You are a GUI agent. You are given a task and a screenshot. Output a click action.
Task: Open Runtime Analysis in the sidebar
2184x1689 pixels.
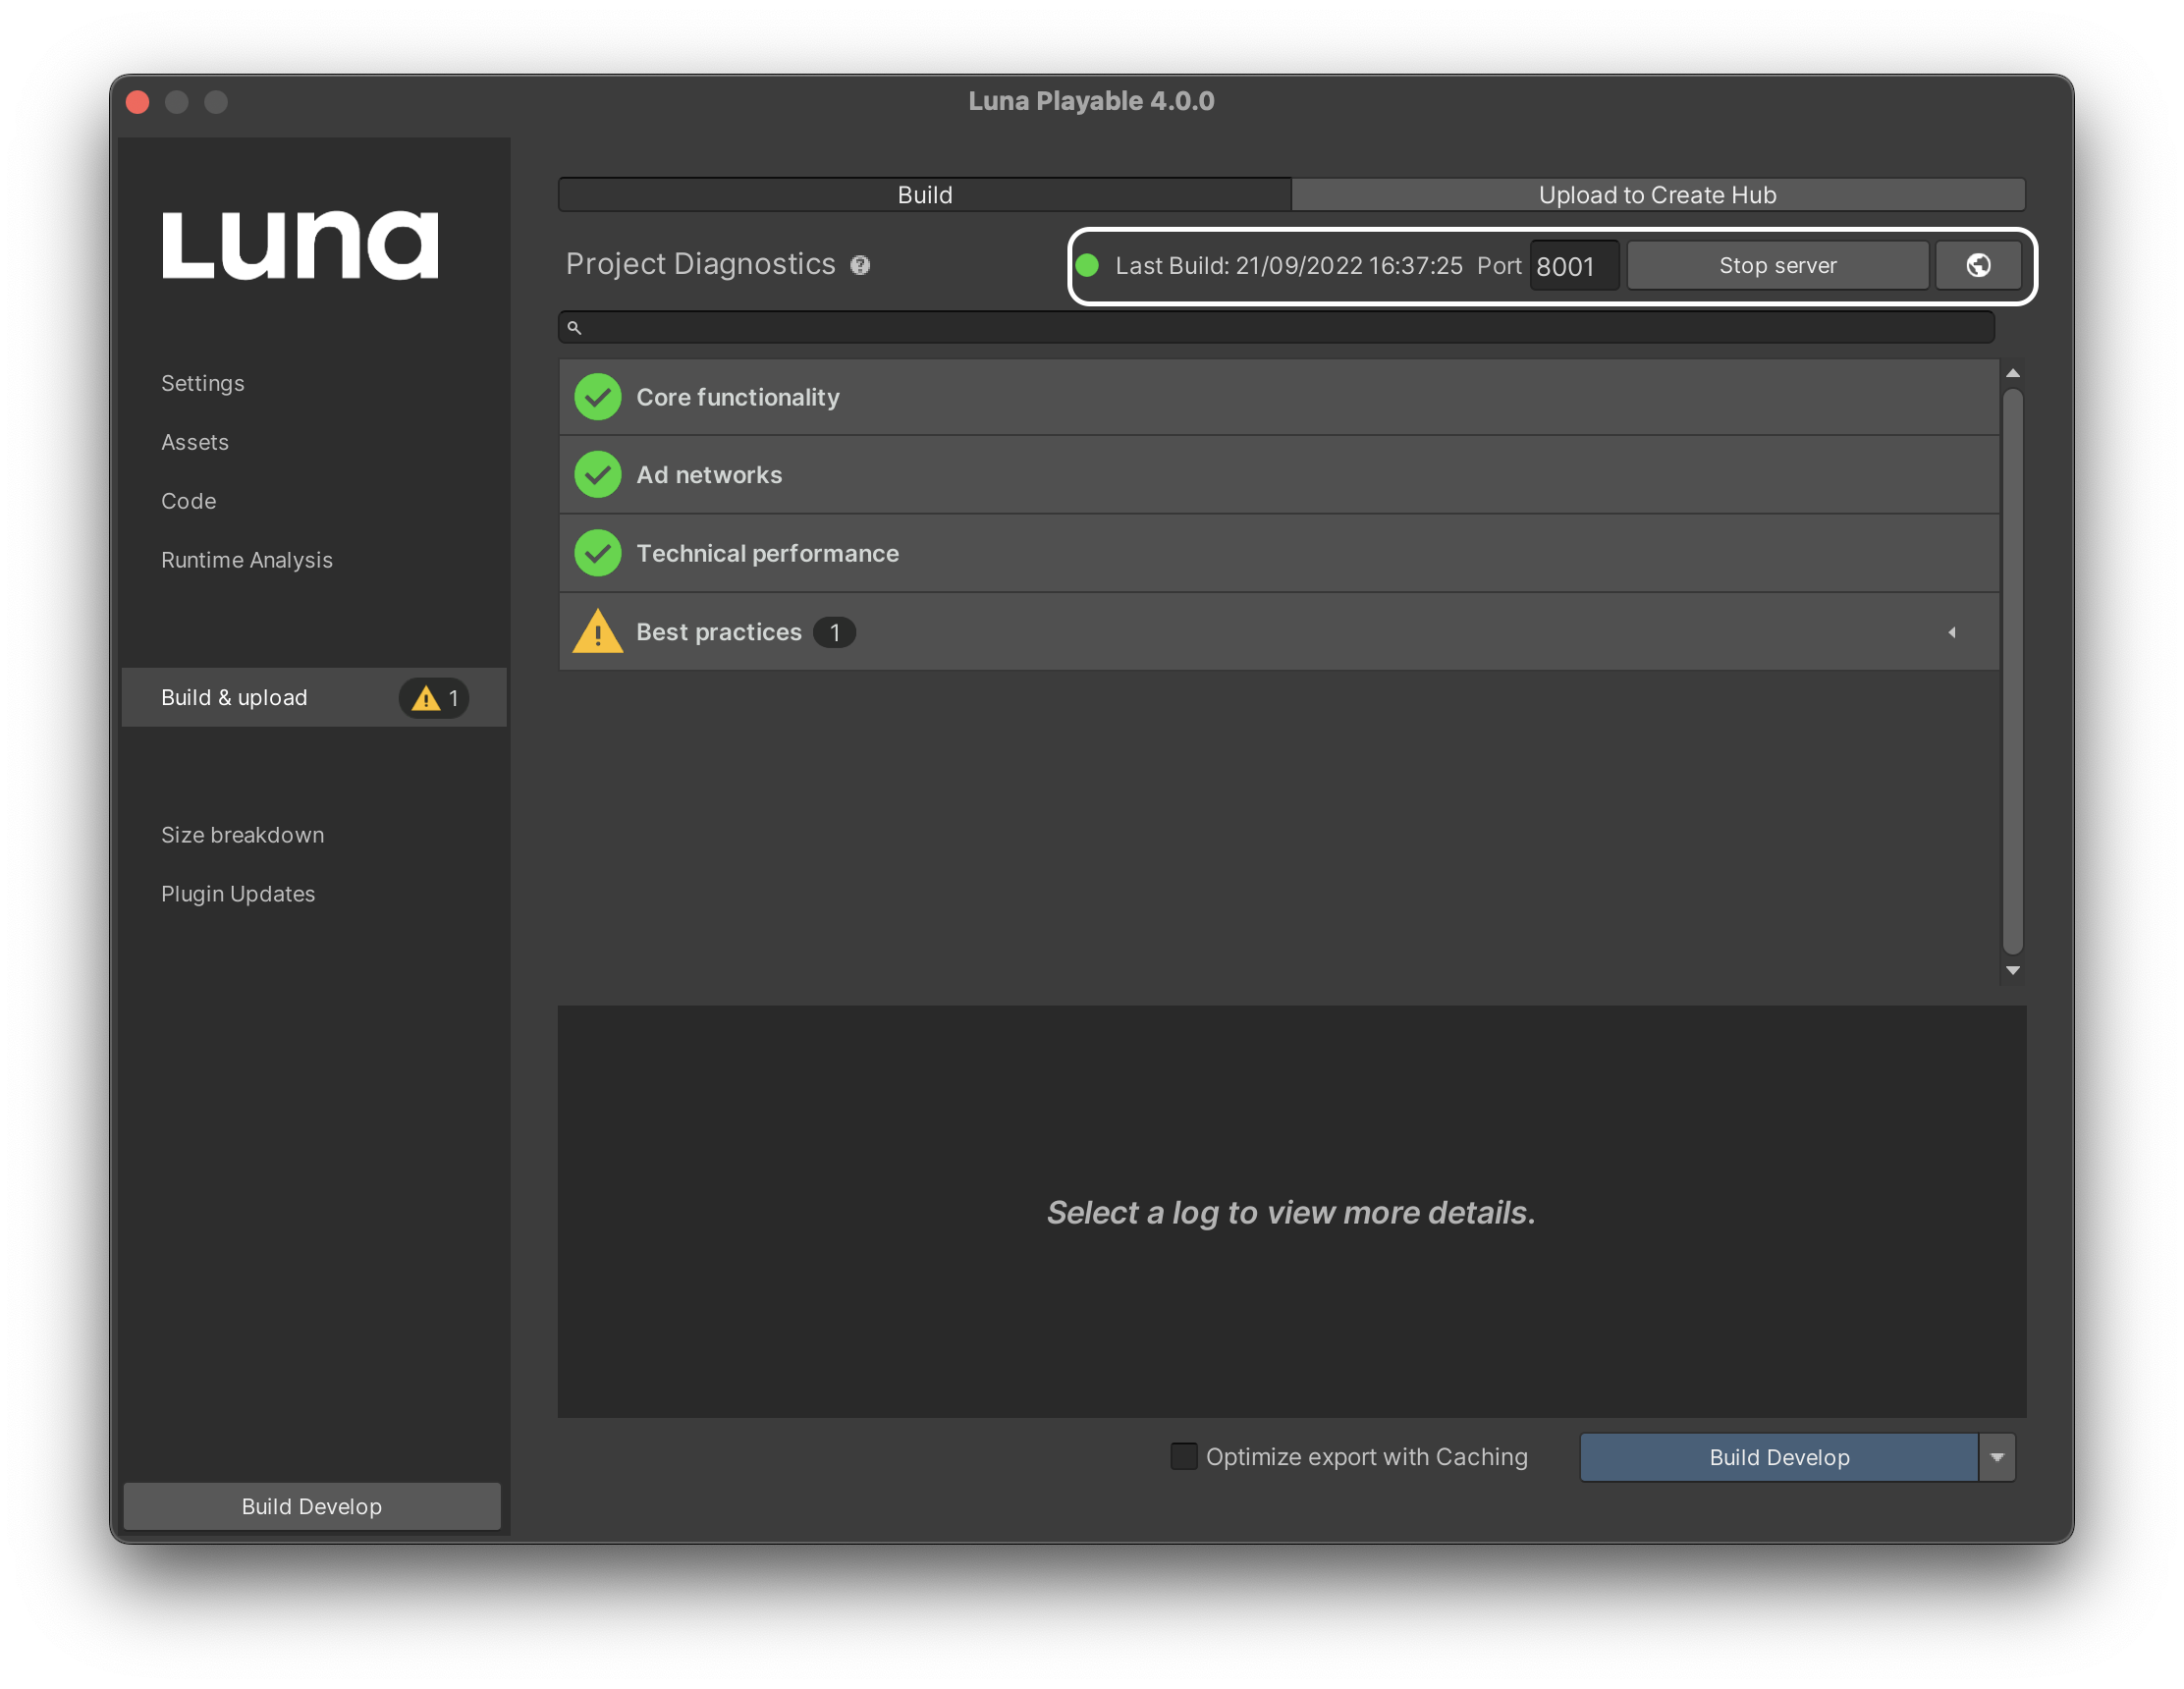(x=247, y=560)
